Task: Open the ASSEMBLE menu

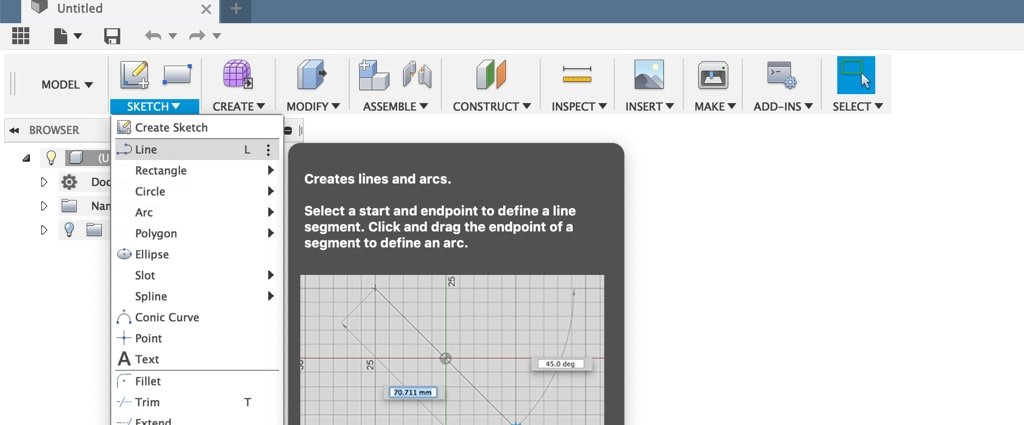Action: pos(396,106)
